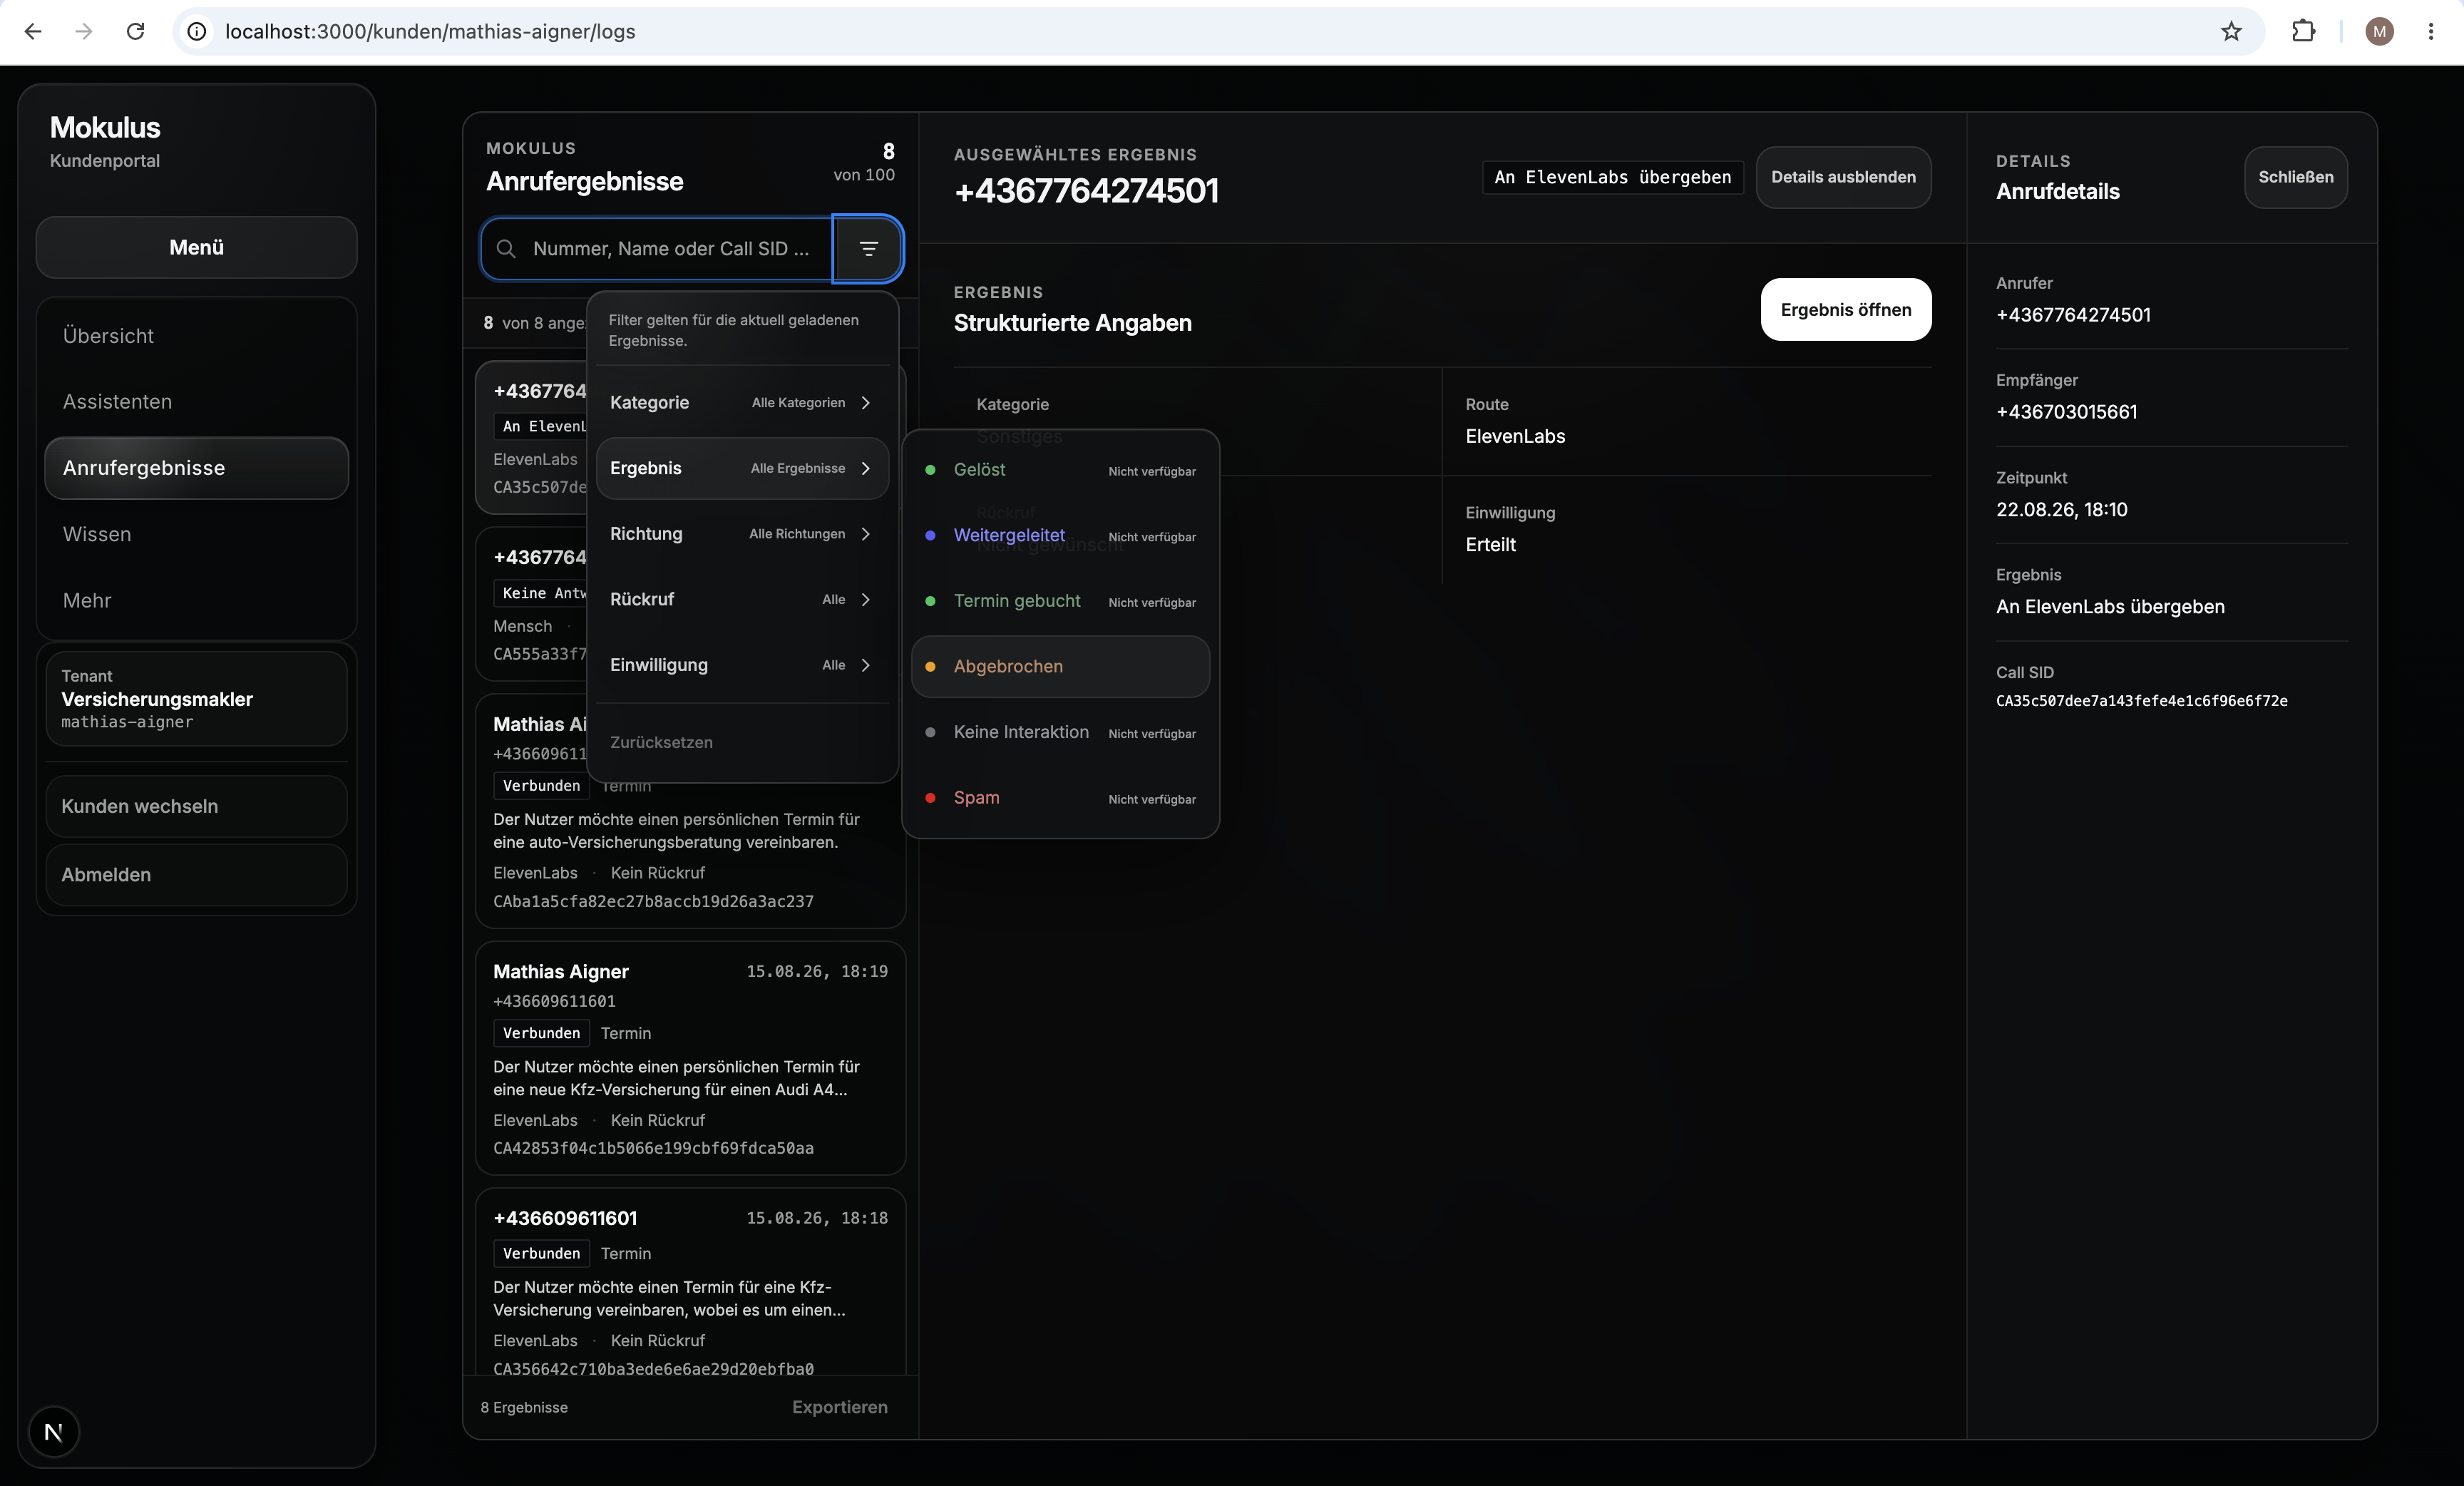Screen dimensions: 2464x1486
Task: Click Ergebnis öffnen
Action: pos(1845,310)
